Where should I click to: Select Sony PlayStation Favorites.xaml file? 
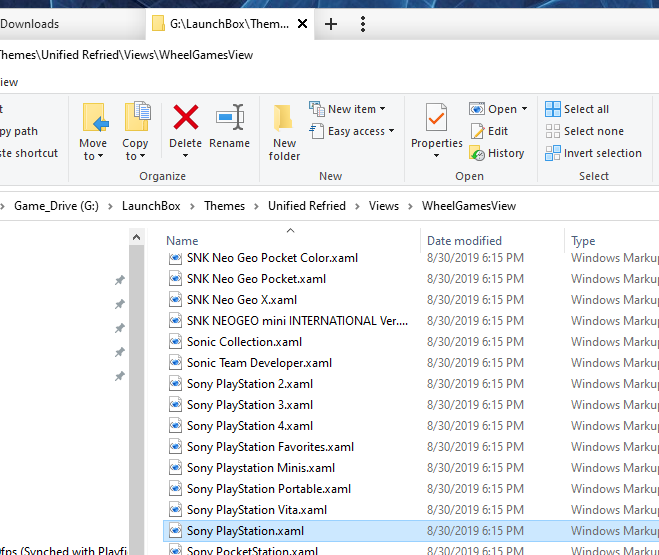270,447
